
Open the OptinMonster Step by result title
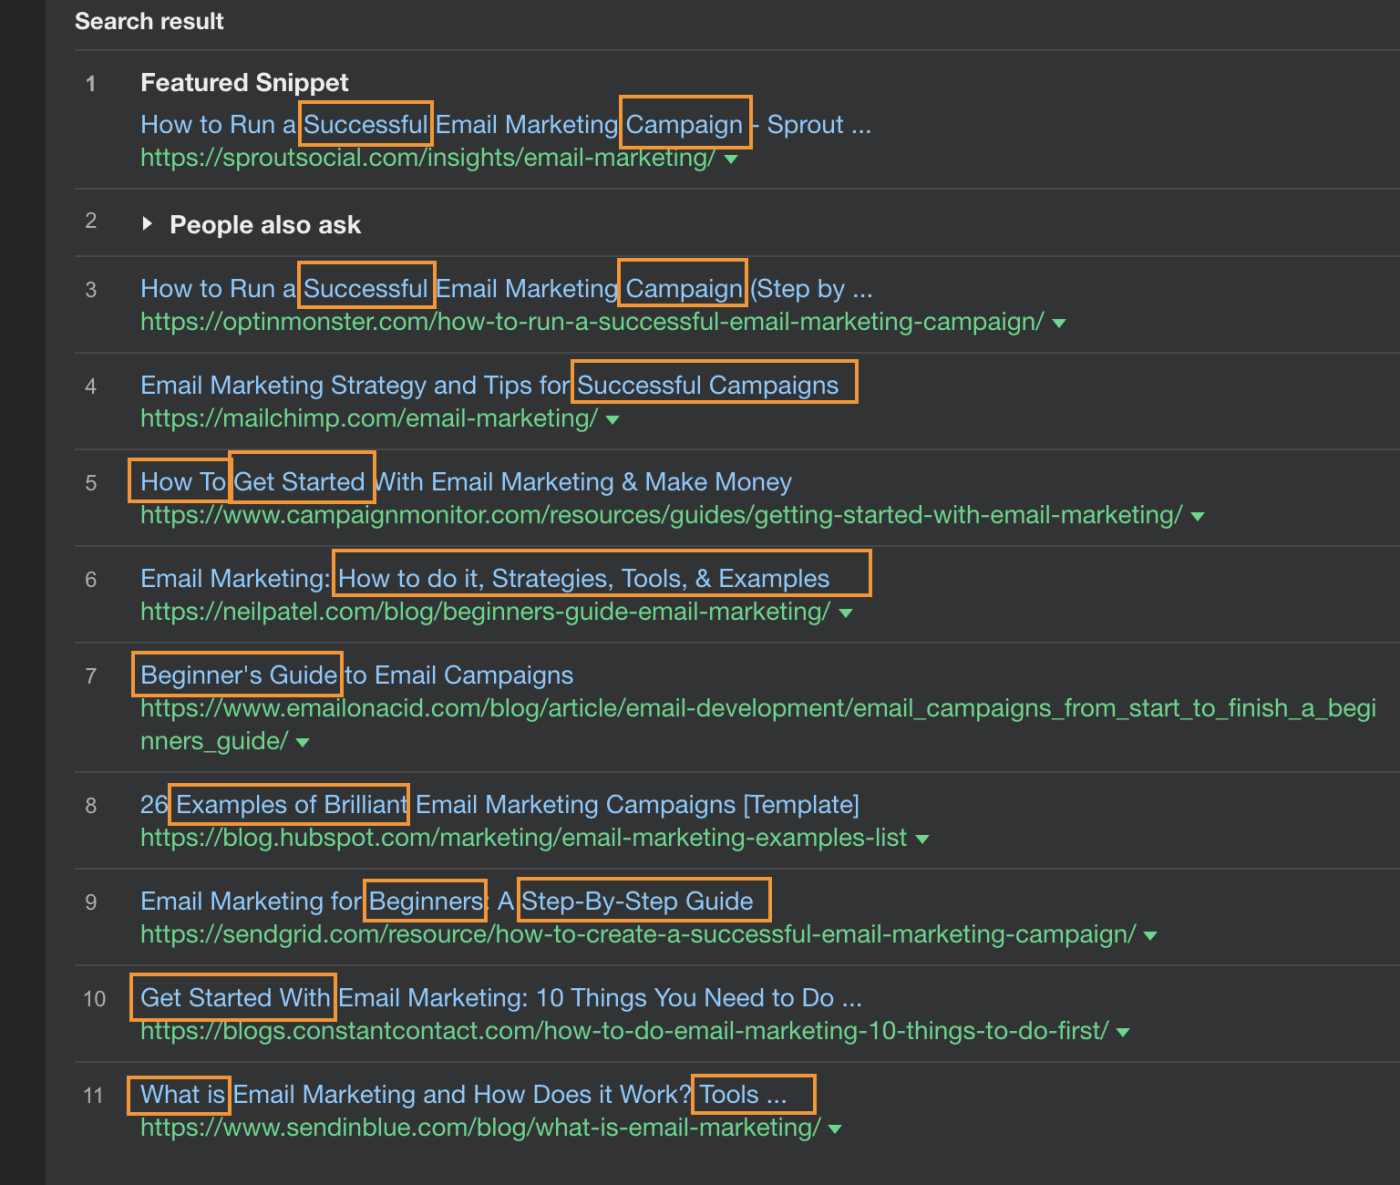coord(507,289)
